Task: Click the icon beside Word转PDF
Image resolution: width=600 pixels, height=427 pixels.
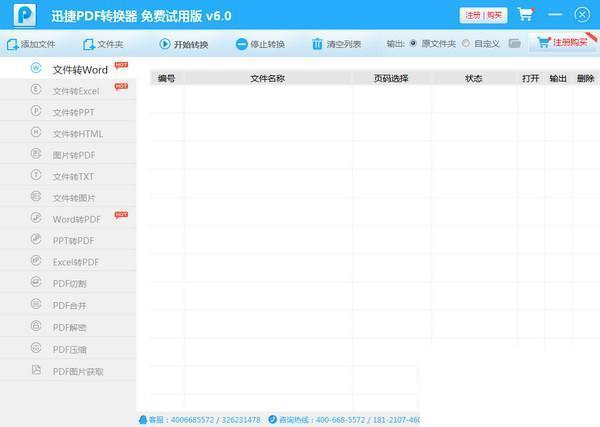Action: point(36,218)
